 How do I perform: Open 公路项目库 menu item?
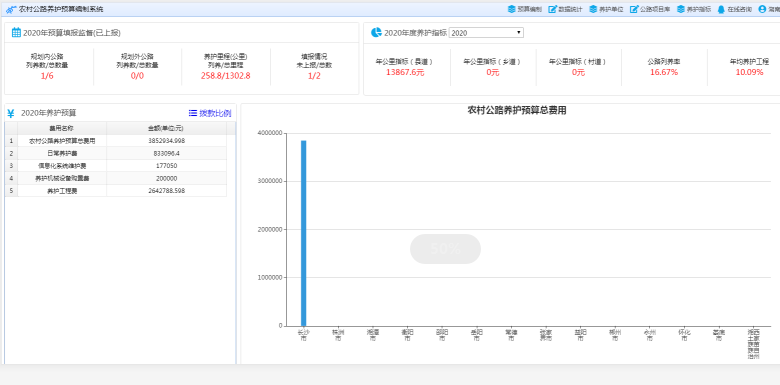[x=650, y=9]
